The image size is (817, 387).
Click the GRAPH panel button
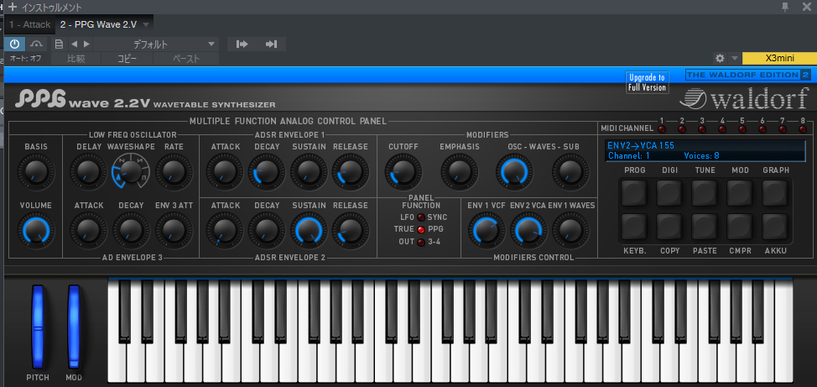pyautogui.click(x=775, y=193)
